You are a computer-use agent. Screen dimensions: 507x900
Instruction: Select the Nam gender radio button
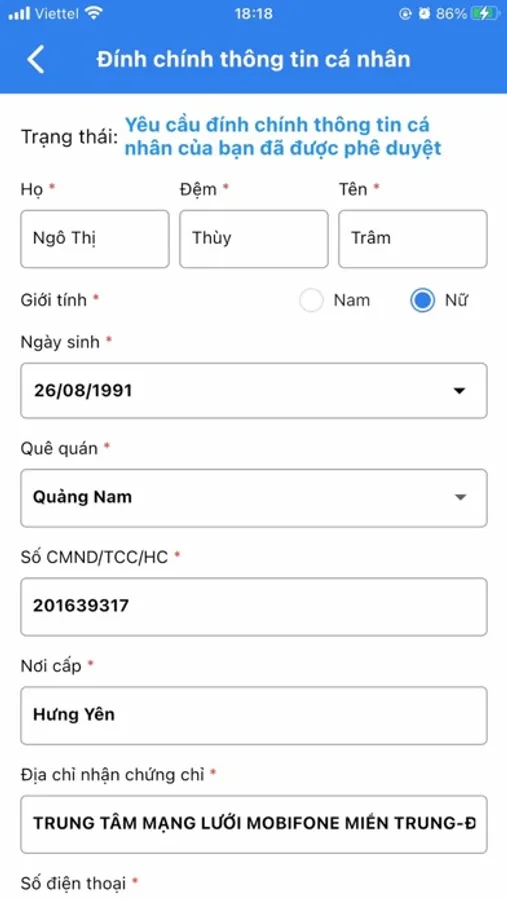[311, 300]
